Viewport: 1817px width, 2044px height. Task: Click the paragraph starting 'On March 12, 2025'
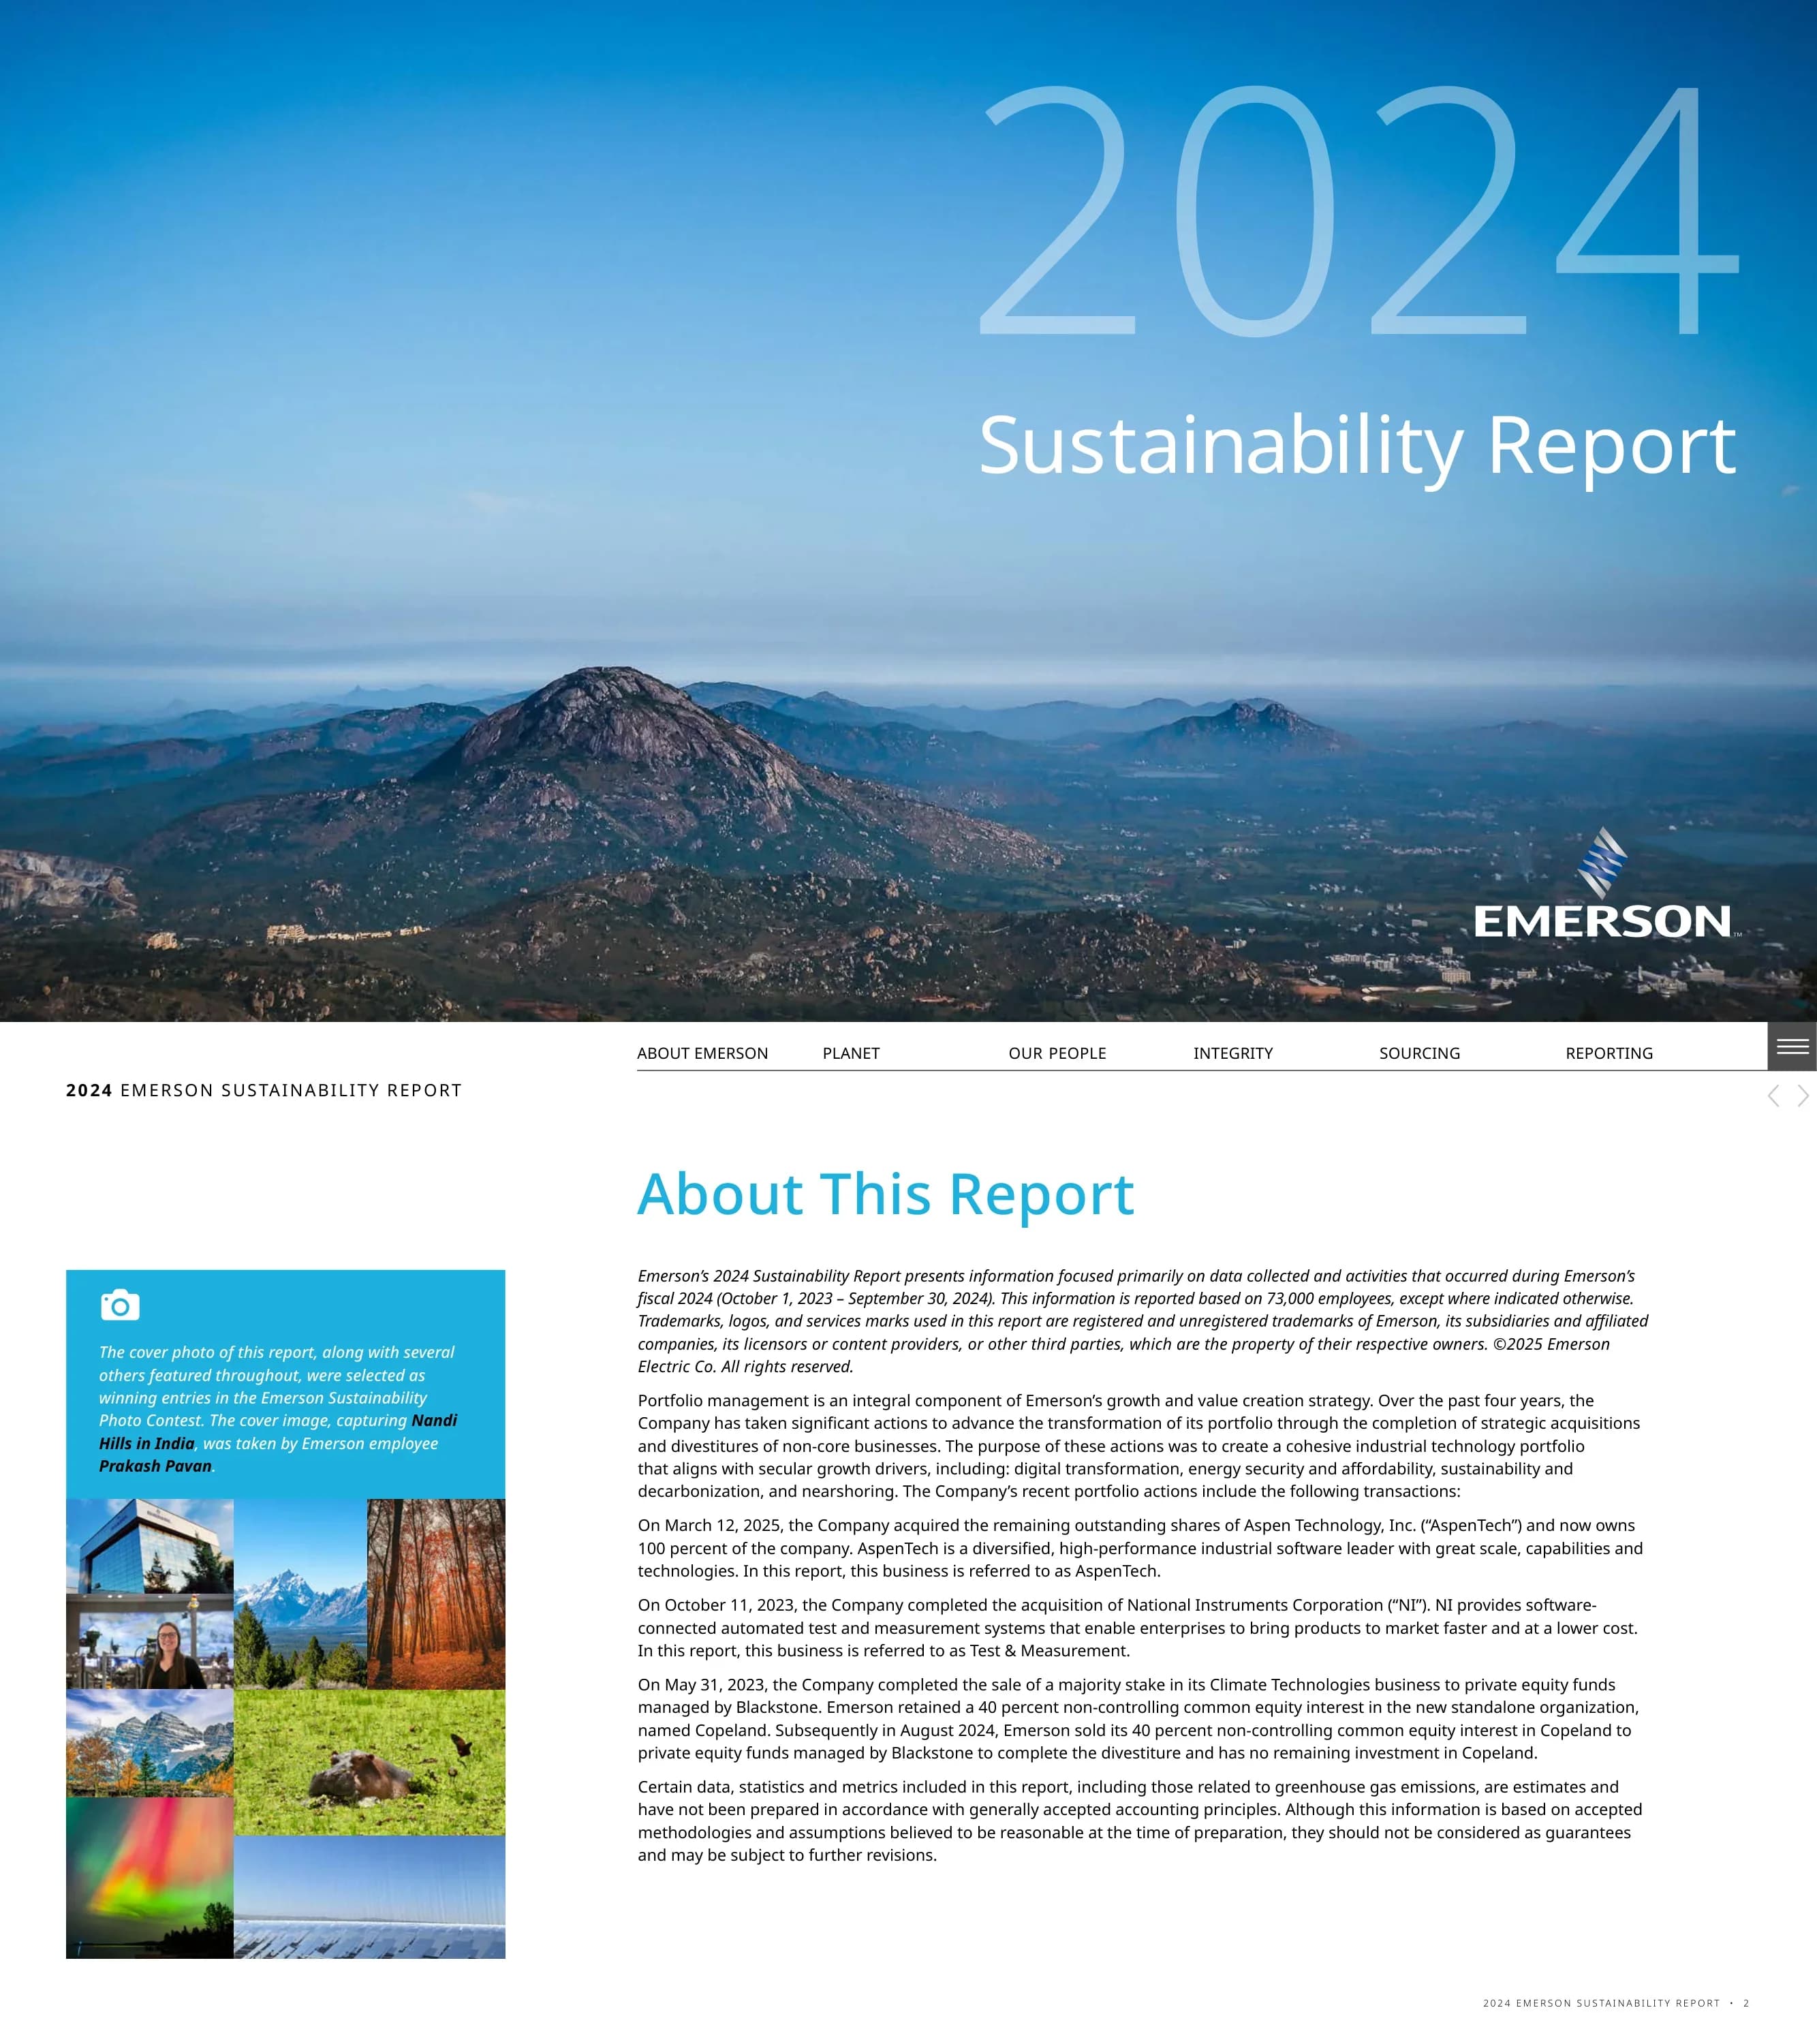[1140, 1548]
